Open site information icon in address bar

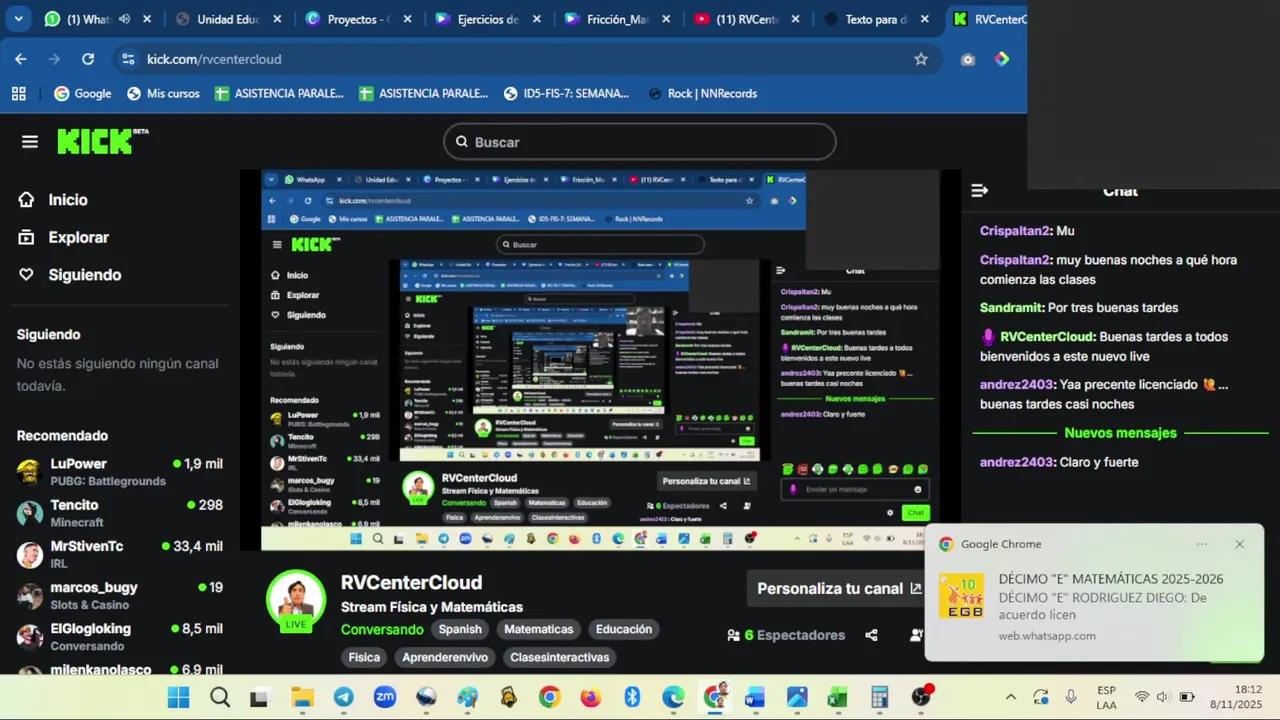pyautogui.click(x=128, y=59)
